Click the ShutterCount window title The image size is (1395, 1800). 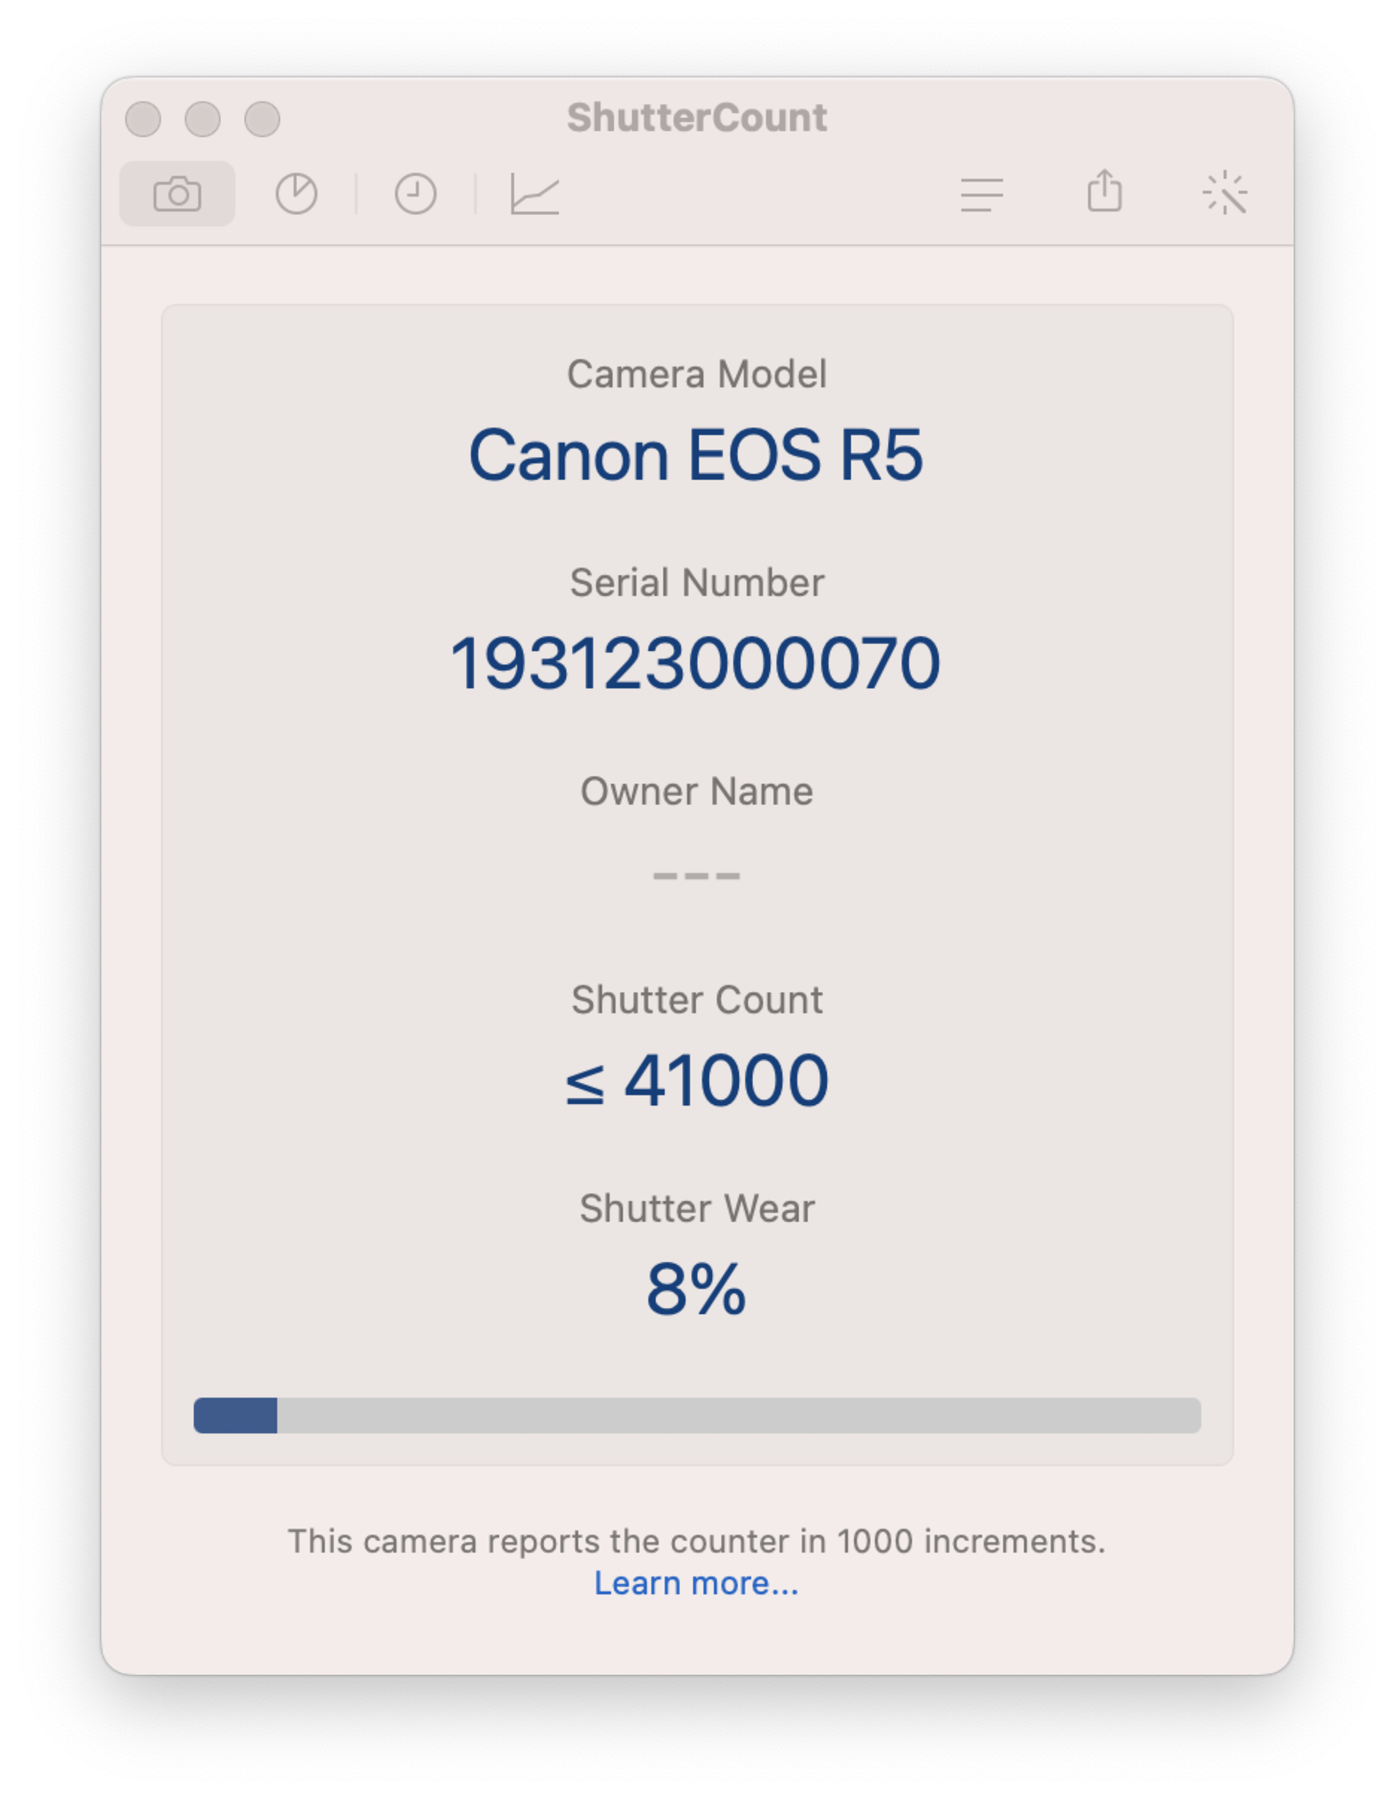(697, 118)
